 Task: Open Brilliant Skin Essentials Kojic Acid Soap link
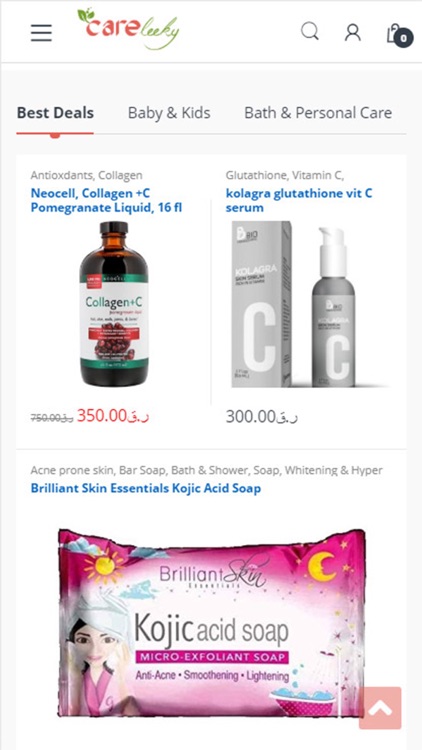pyautogui.click(x=145, y=488)
